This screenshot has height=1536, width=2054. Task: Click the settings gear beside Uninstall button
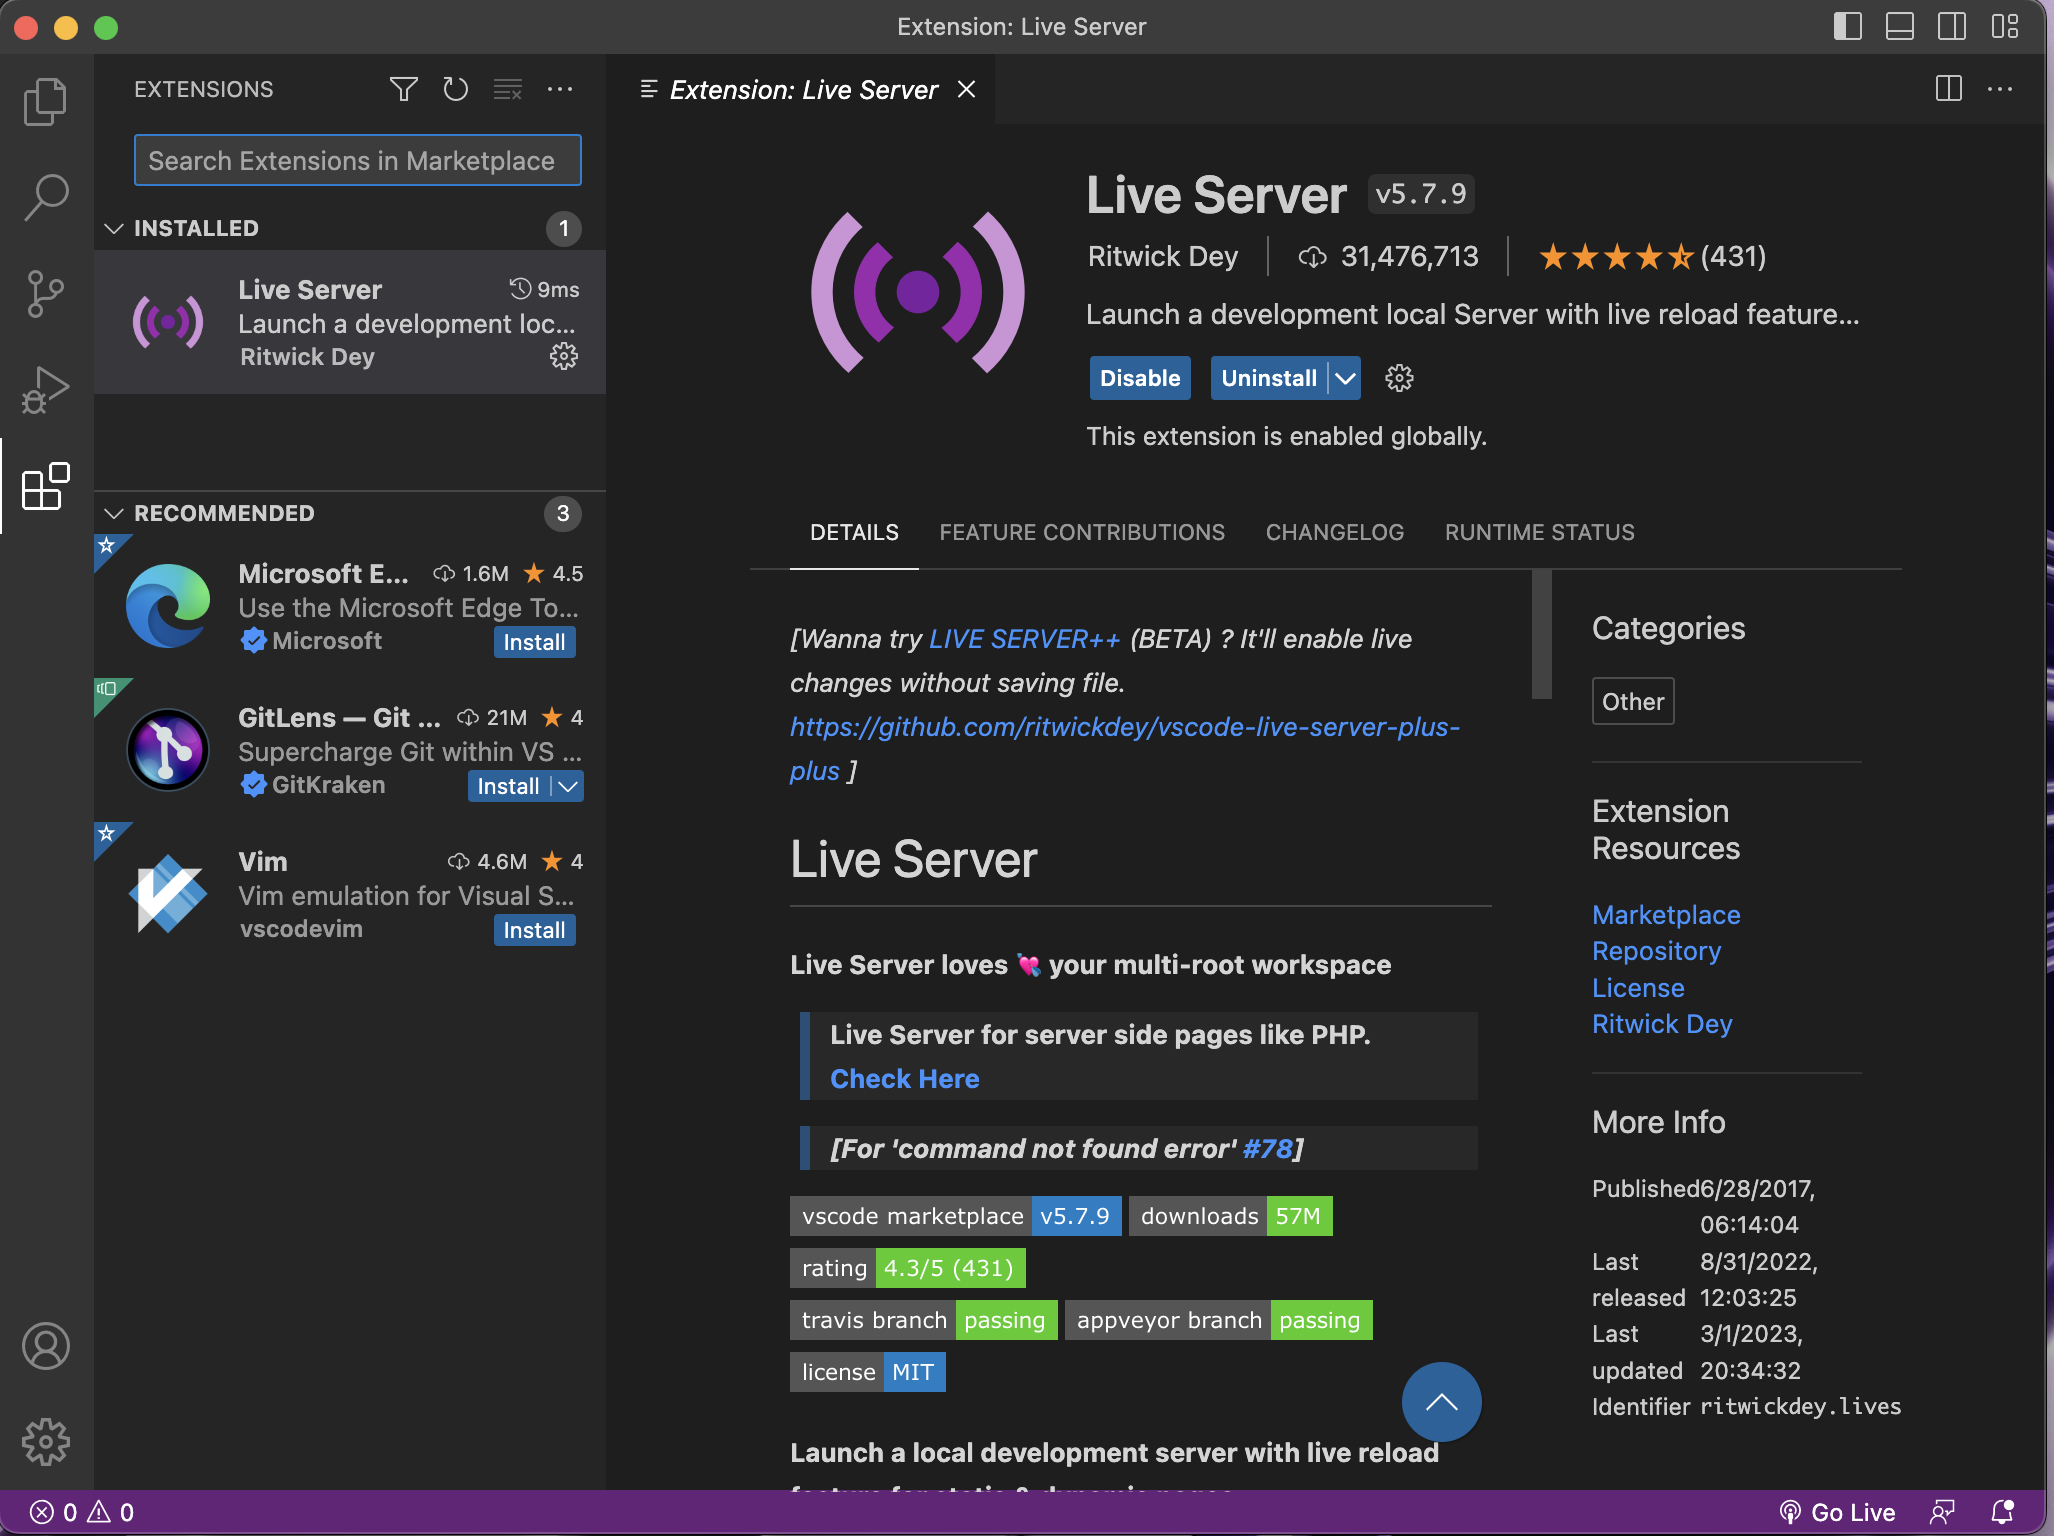click(x=1399, y=378)
